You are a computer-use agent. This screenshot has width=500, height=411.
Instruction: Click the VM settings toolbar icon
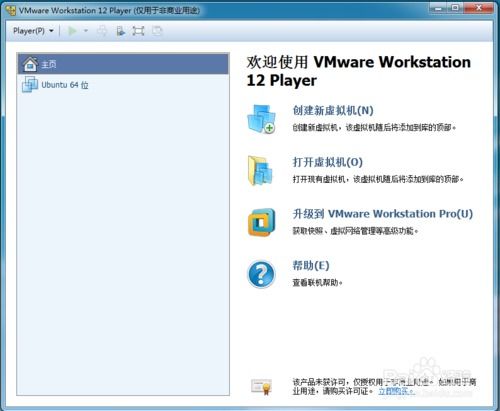120,31
